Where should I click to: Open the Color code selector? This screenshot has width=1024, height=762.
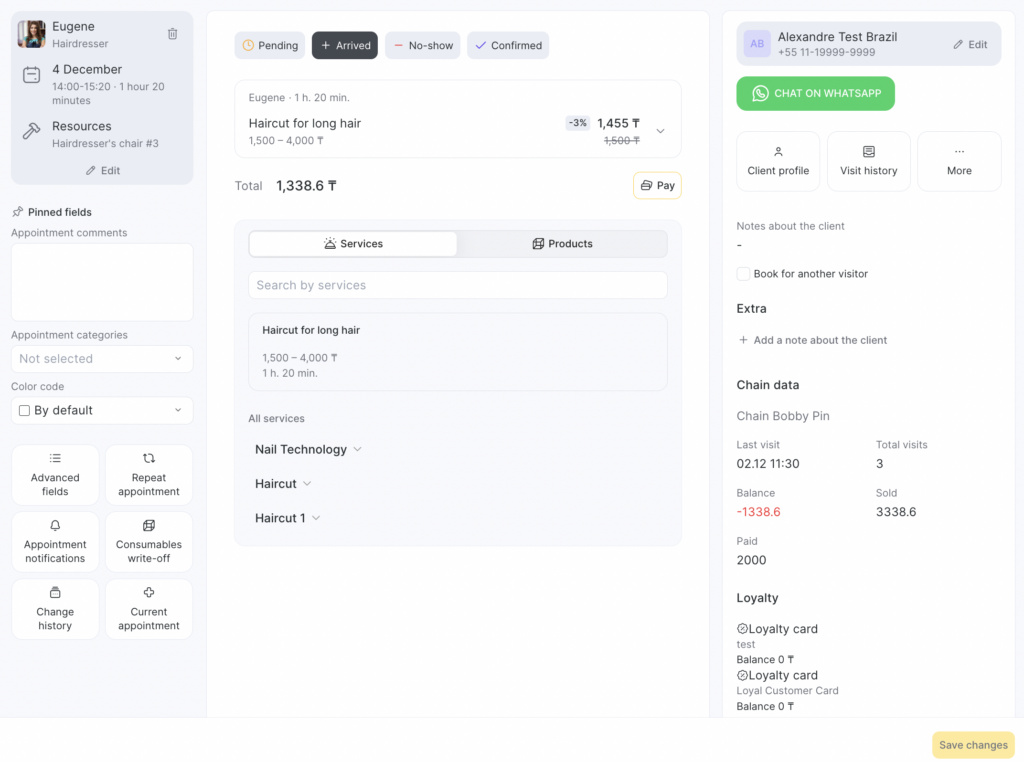[102, 411]
